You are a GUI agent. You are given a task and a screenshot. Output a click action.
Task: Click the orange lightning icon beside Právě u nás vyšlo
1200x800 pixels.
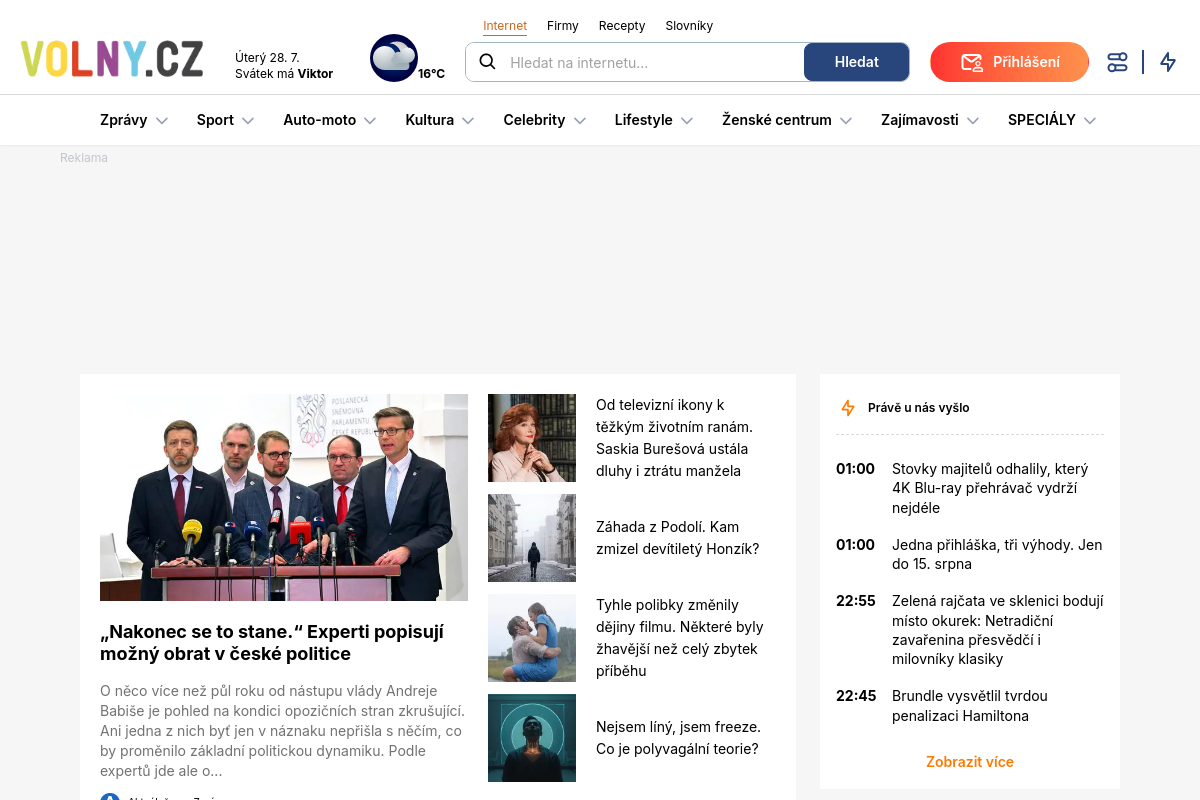click(848, 408)
